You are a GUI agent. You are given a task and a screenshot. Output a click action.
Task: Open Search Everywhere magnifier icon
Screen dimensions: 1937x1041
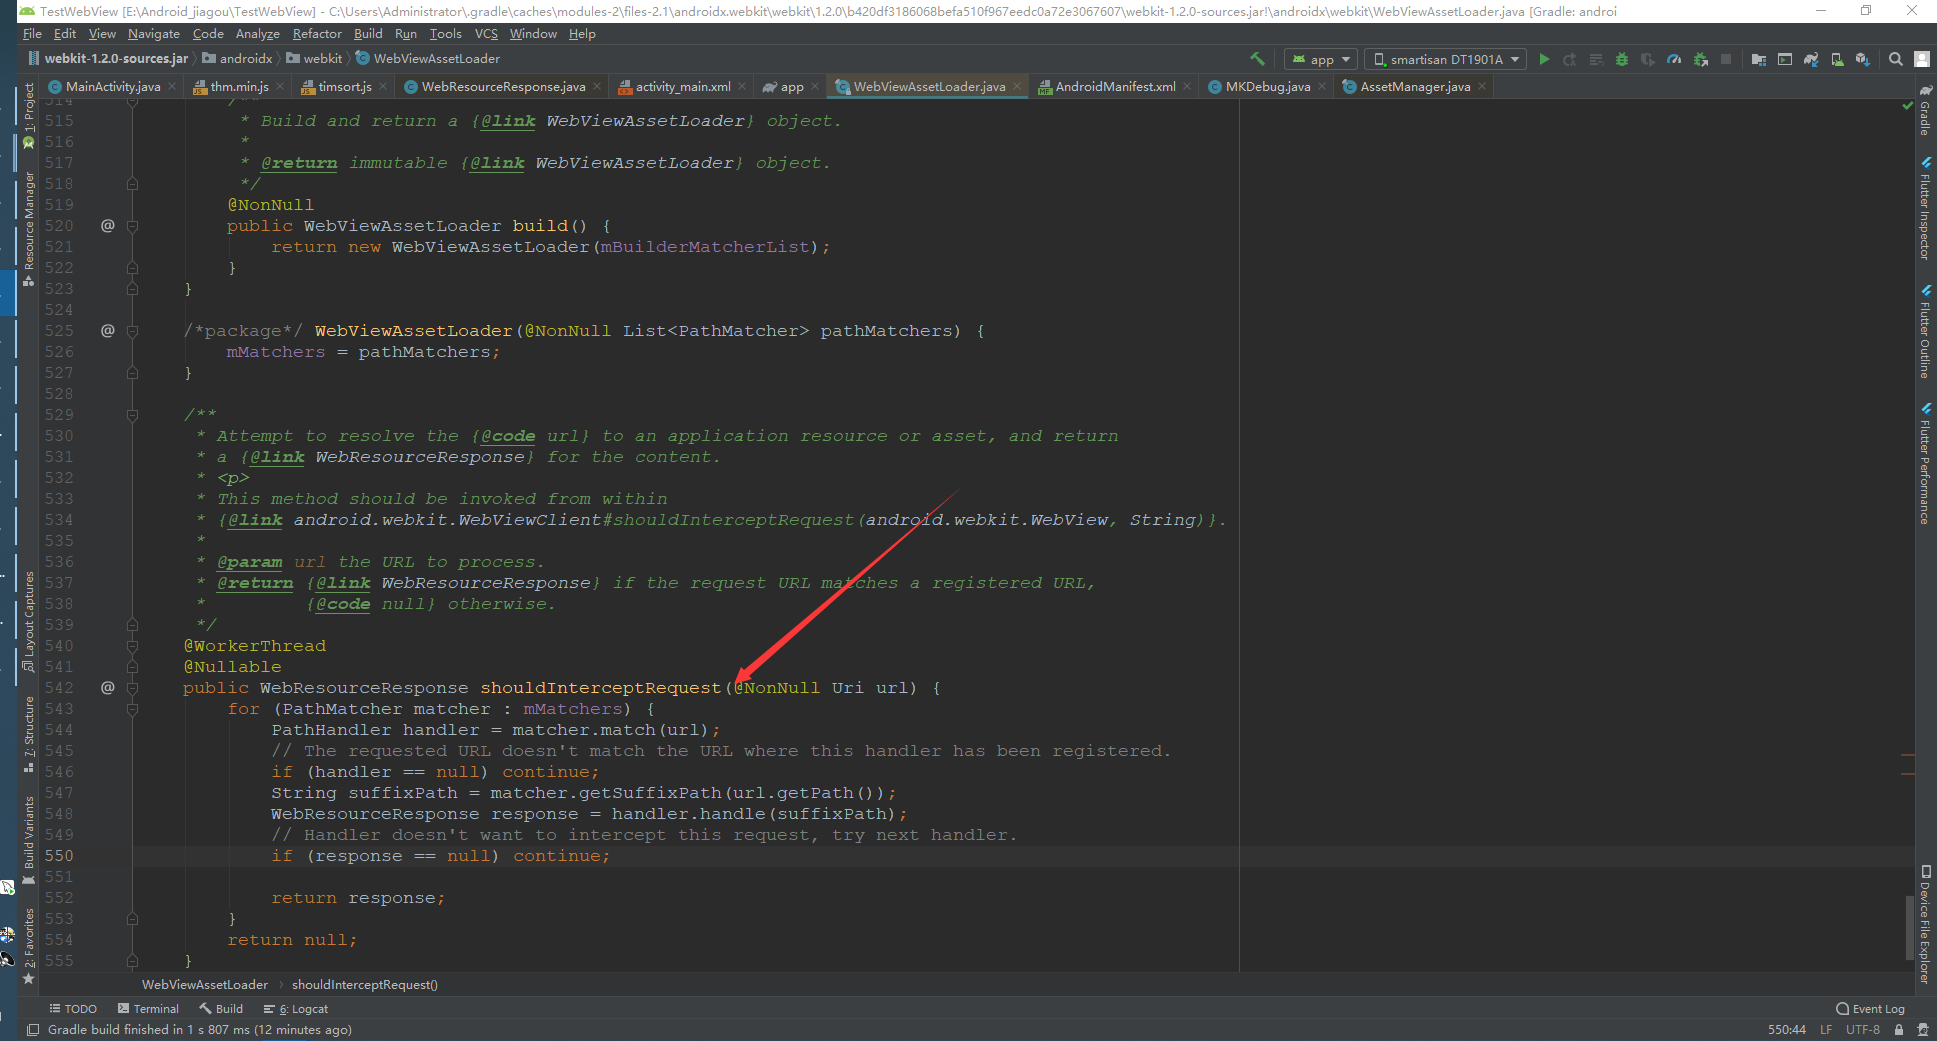(1895, 59)
